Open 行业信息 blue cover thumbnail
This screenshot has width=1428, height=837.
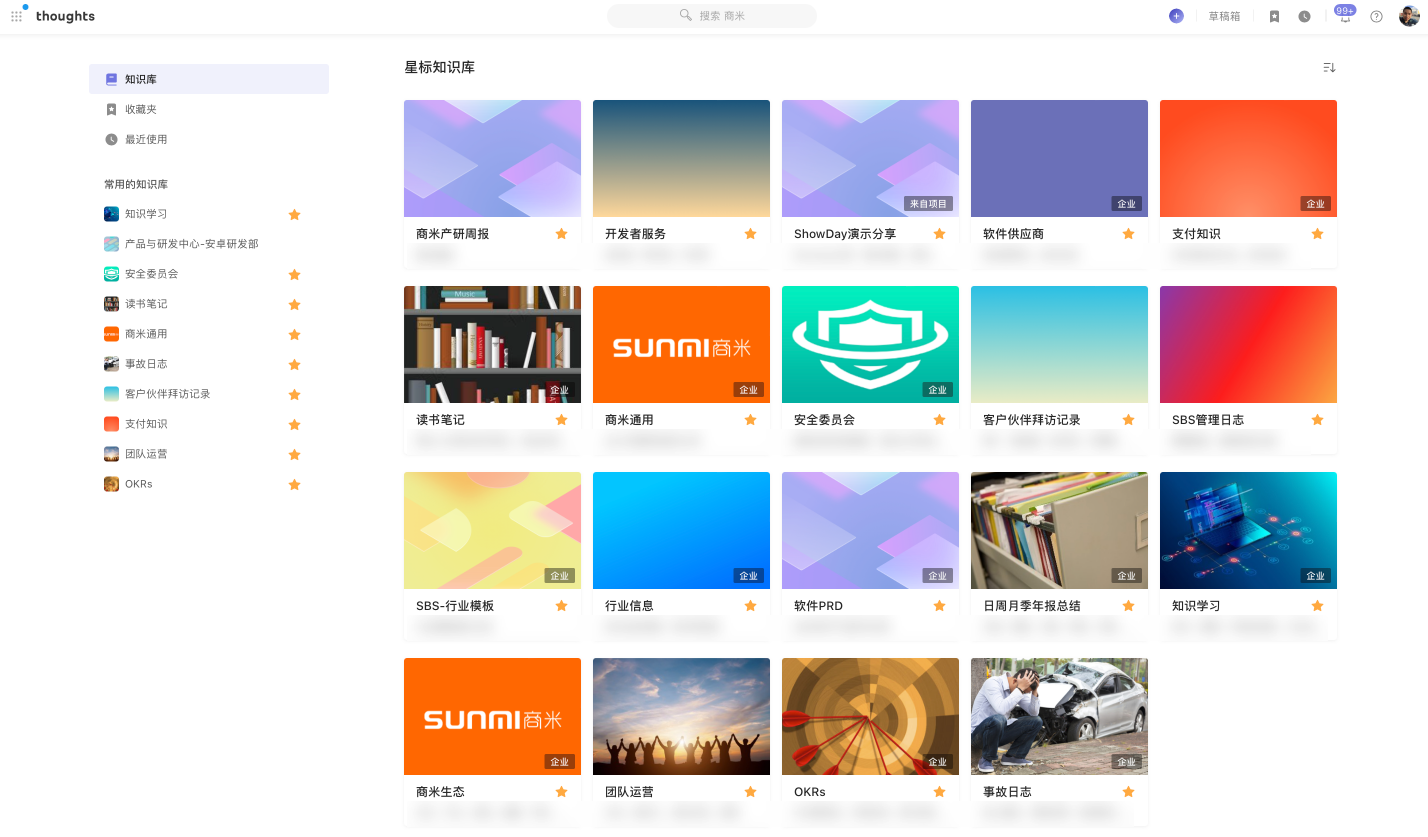[x=681, y=530]
